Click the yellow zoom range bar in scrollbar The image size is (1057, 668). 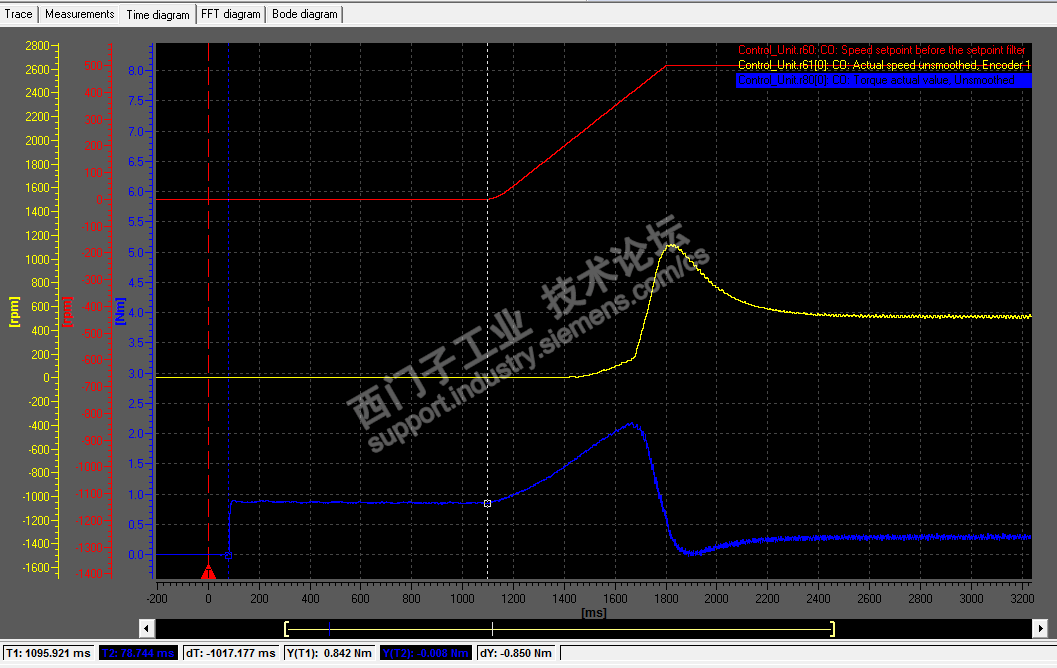pyautogui.click(x=560, y=629)
